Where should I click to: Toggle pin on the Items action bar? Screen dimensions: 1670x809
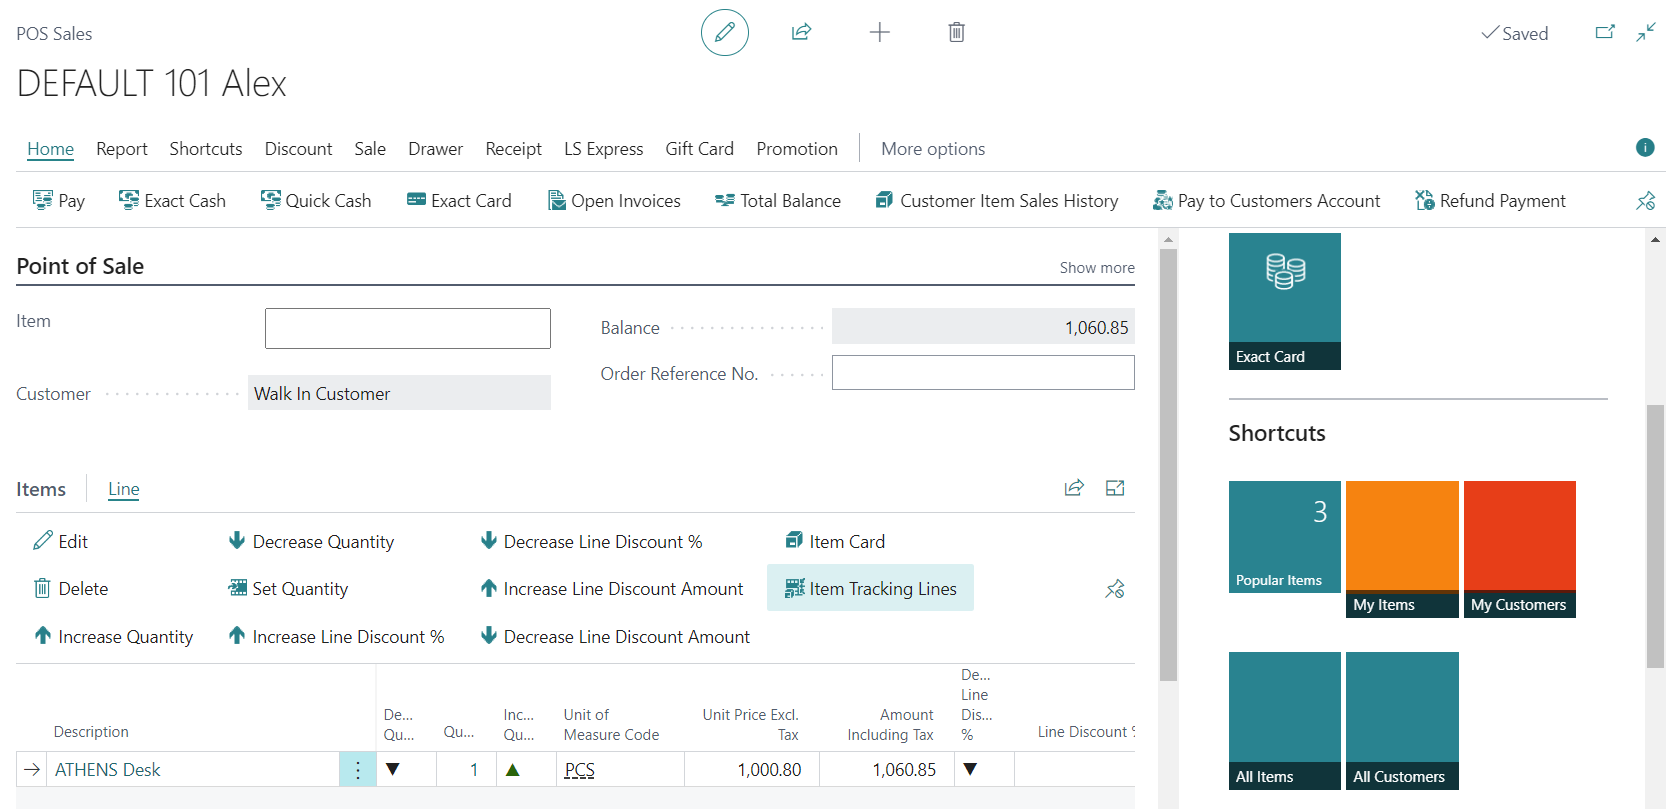[x=1114, y=589]
